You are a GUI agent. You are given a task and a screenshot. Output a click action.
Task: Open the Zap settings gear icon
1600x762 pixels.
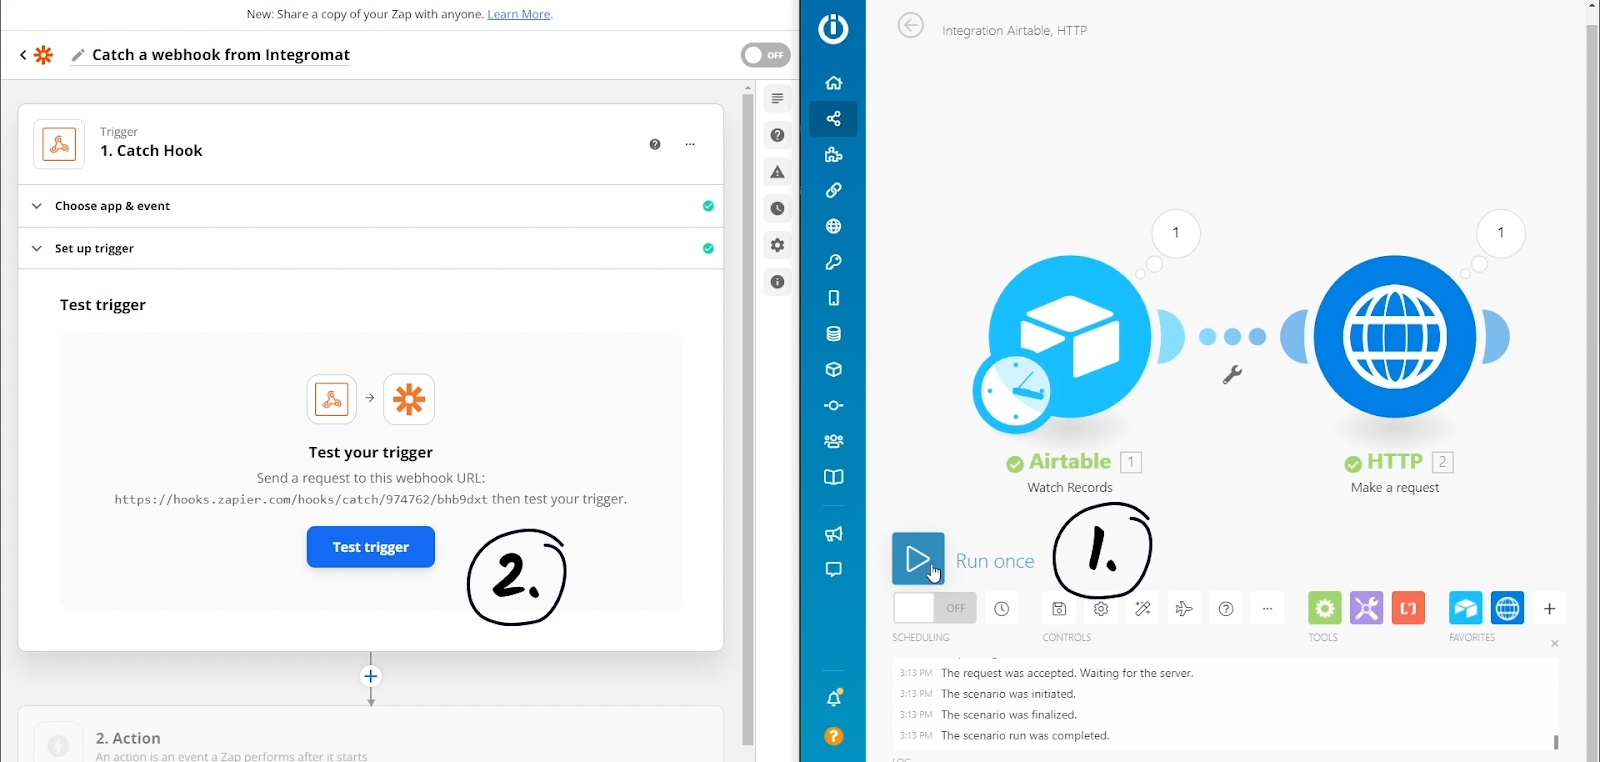pyautogui.click(x=777, y=245)
